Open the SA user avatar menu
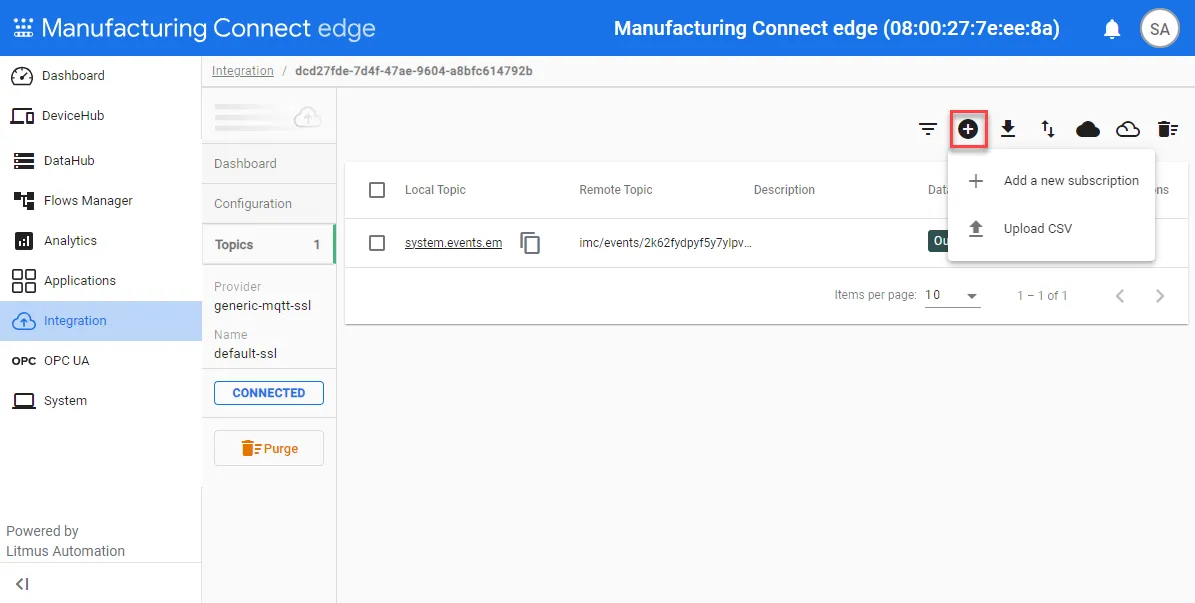This screenshot has height=603, width=1195. (x=1159, y=29)
